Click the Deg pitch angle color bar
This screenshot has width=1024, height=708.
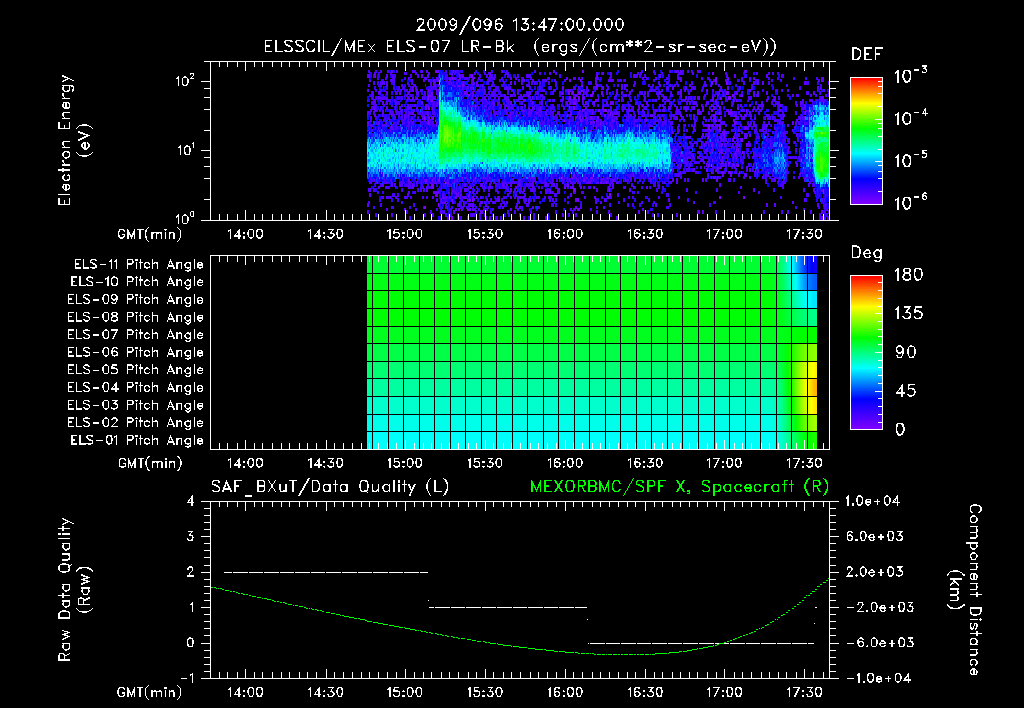pos(866,353)
